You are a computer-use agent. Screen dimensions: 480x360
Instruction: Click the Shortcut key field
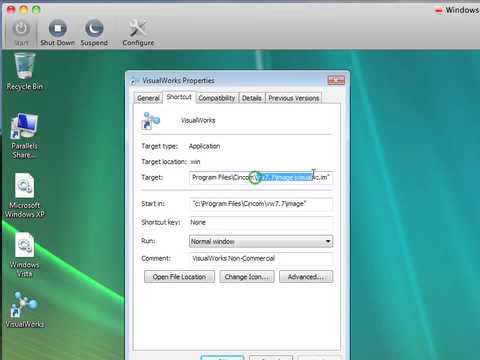click(261, 222)
